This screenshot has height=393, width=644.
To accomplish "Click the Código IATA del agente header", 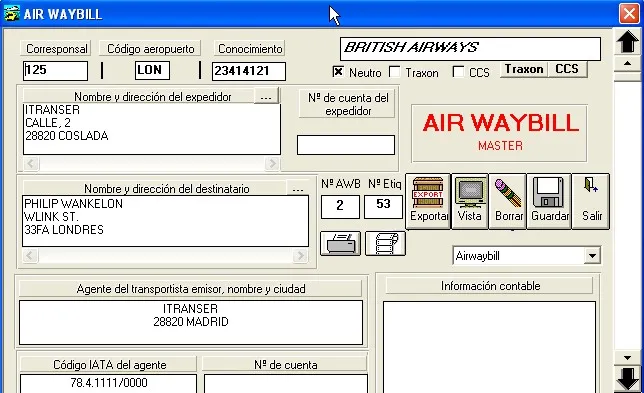I will point(109,365).
